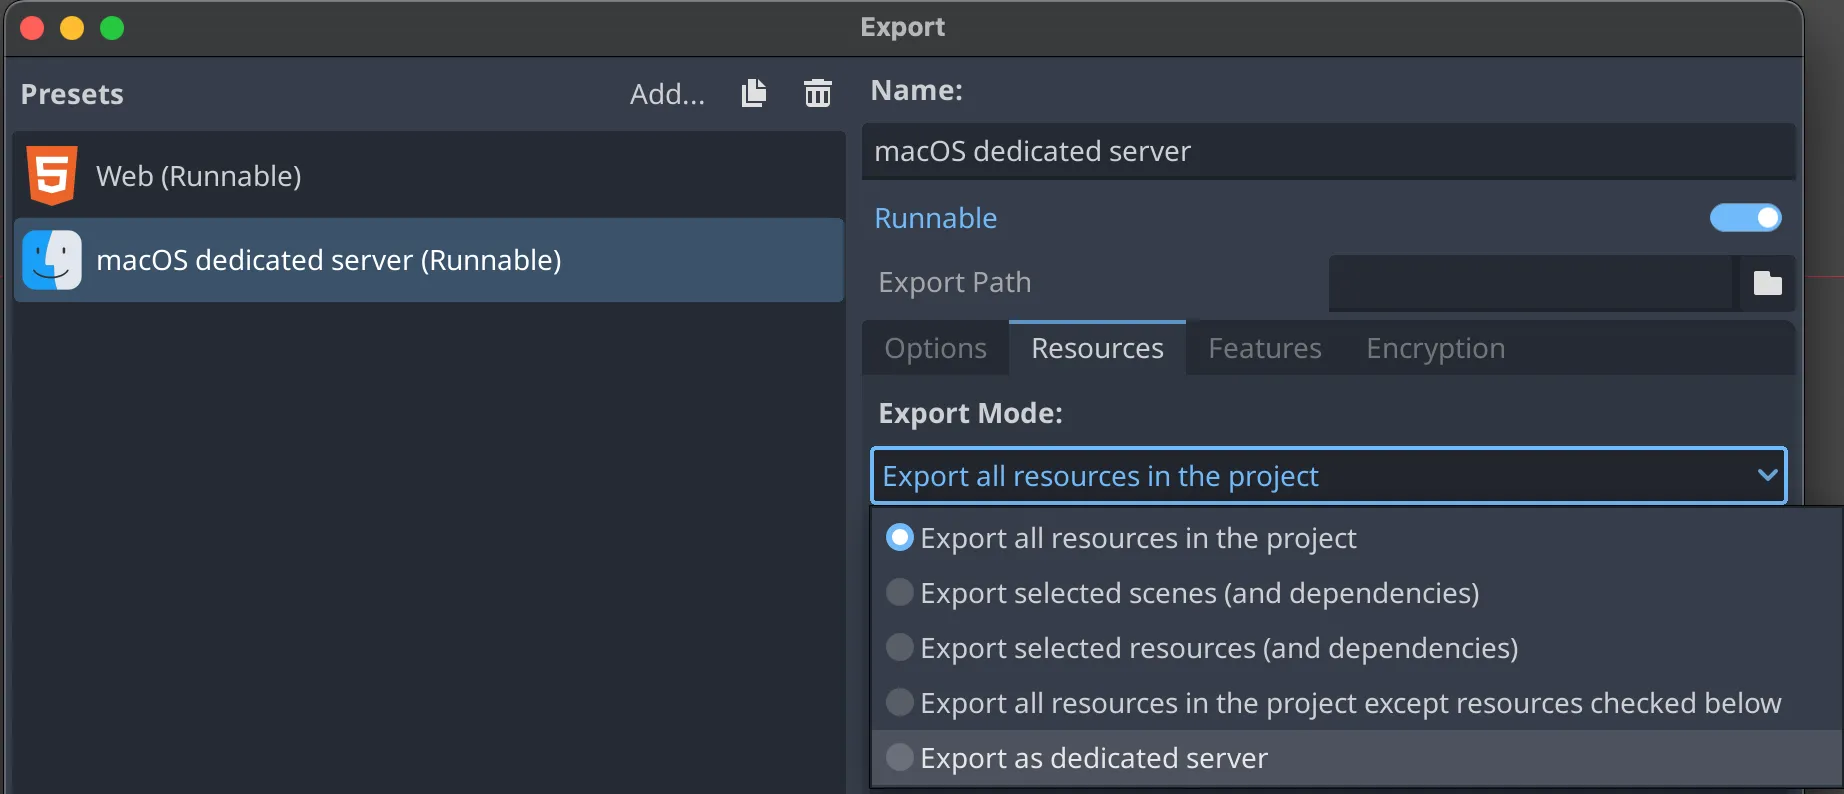Click Add... to create a new preset
1844x794 pixels.
tap(667, 94)
